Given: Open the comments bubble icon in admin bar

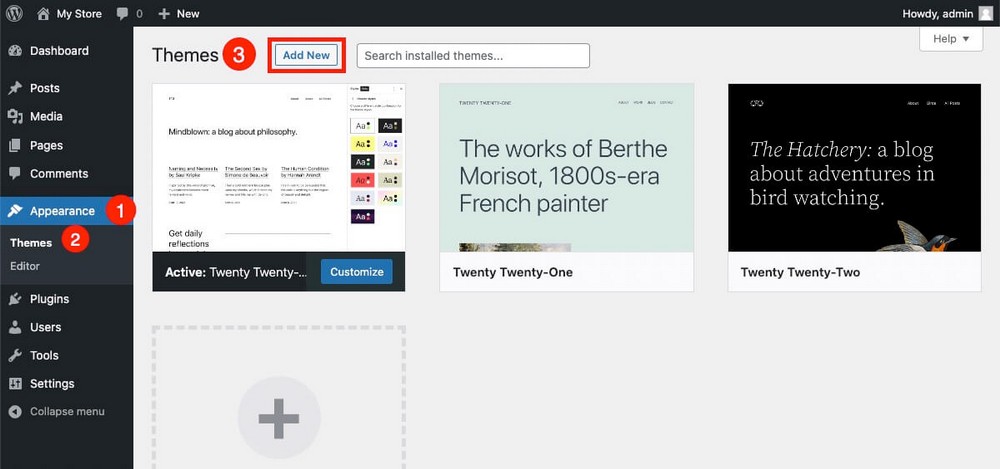Looking at the screenshot, I should [x=123, y=13].
